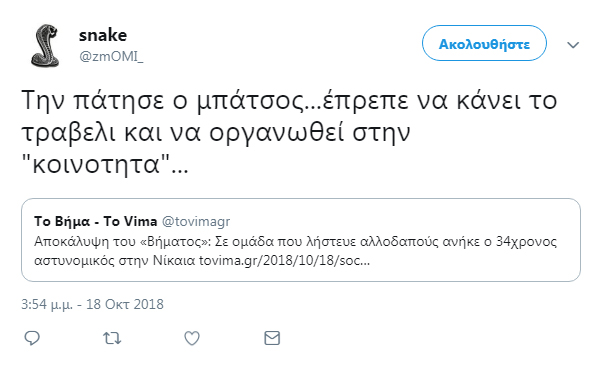Viewport: 603px width, 374px height.
Task: Open the tovima.gr/2018/10/18/soc... article link
Action: point(284,261)
